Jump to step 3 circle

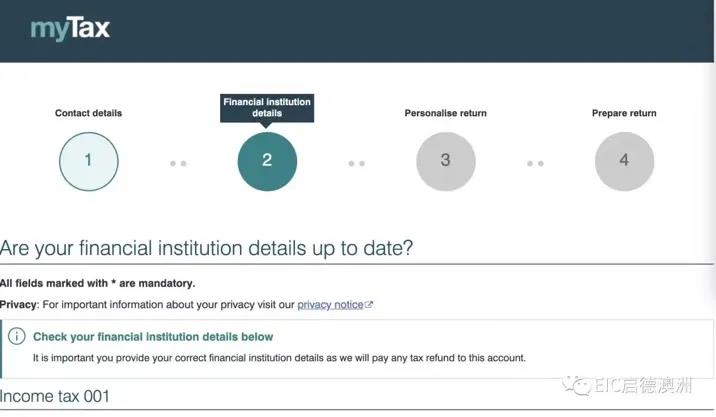(x=445, y=161)
